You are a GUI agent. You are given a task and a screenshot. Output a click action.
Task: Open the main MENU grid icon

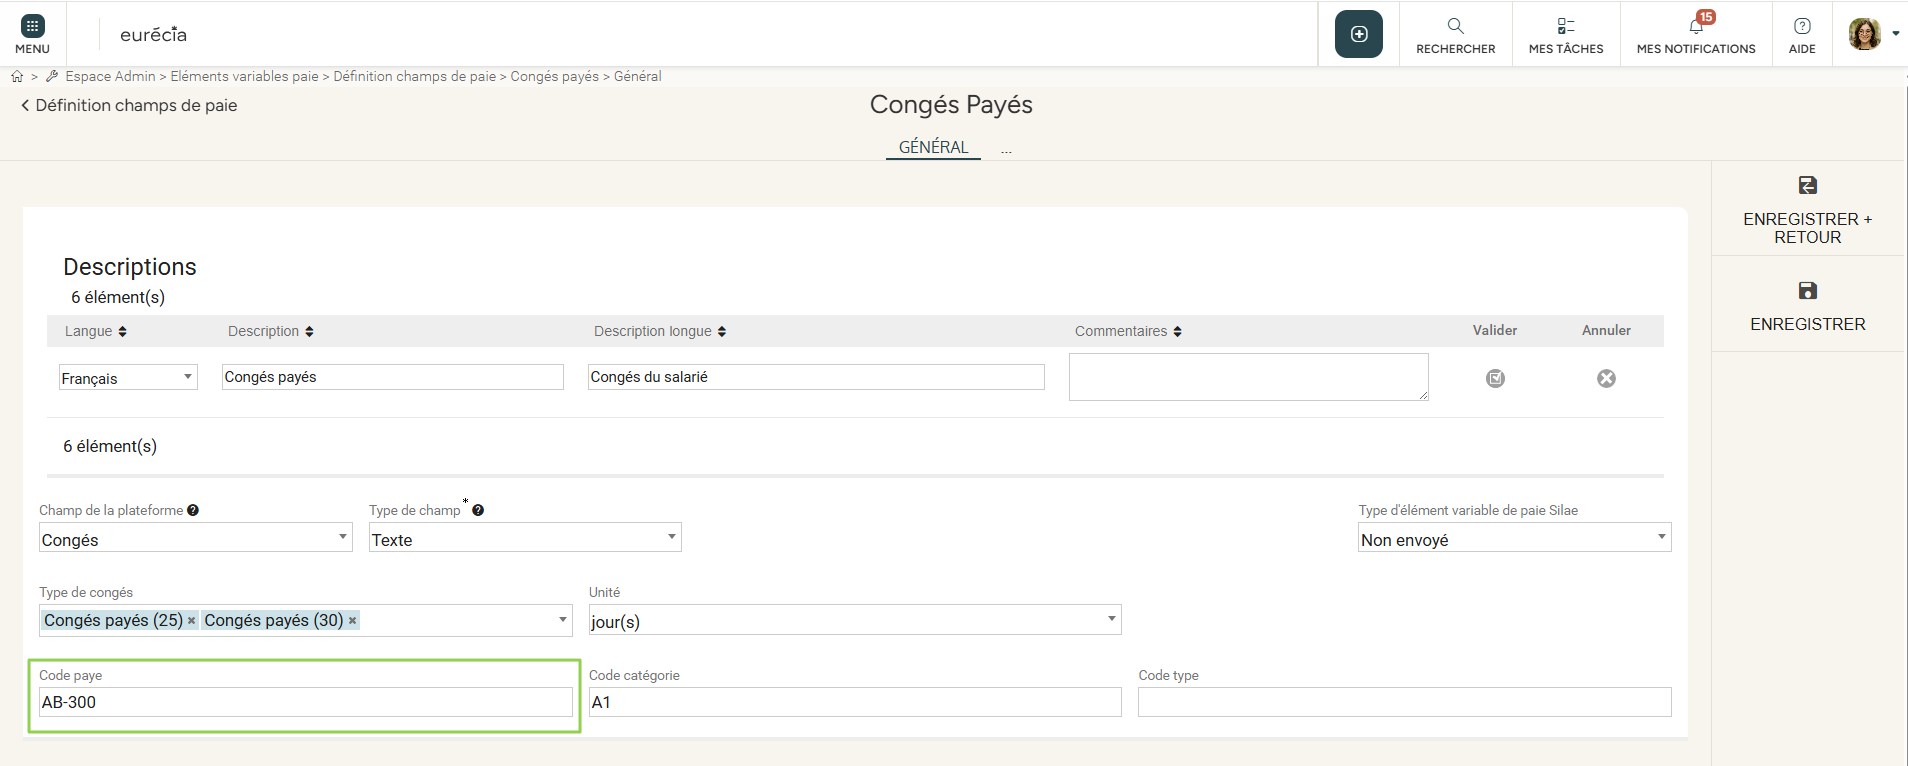[x=32, y=27]
